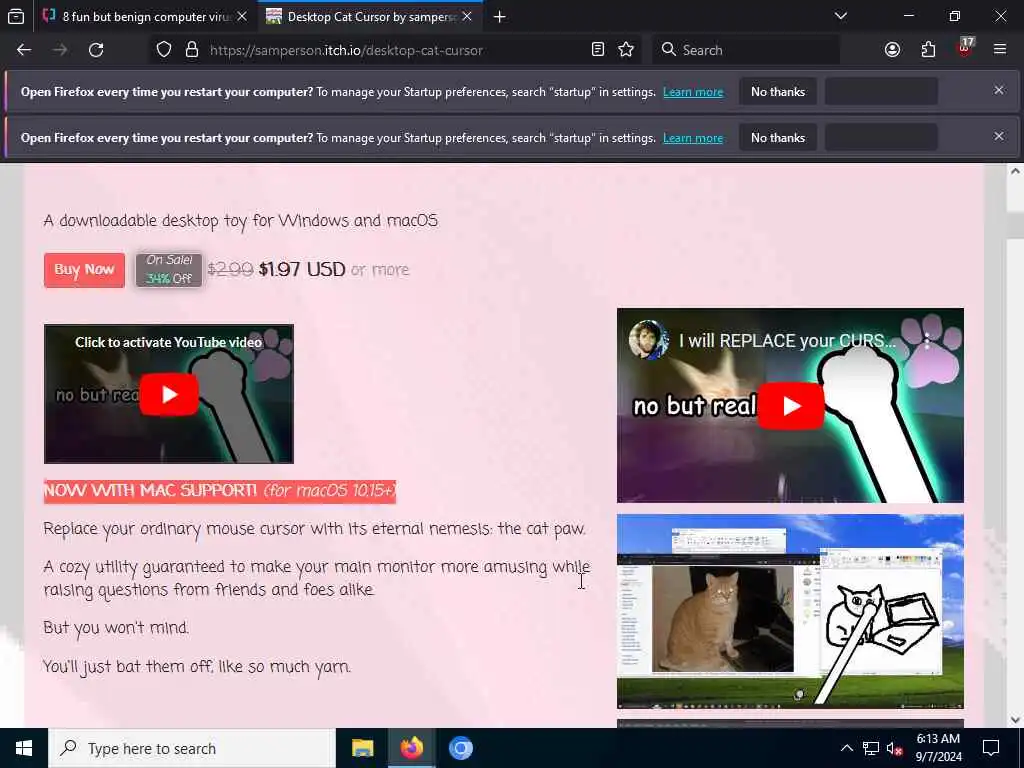Reload the current page
This screenshot has width=1024, height=768.
(96, 50)
